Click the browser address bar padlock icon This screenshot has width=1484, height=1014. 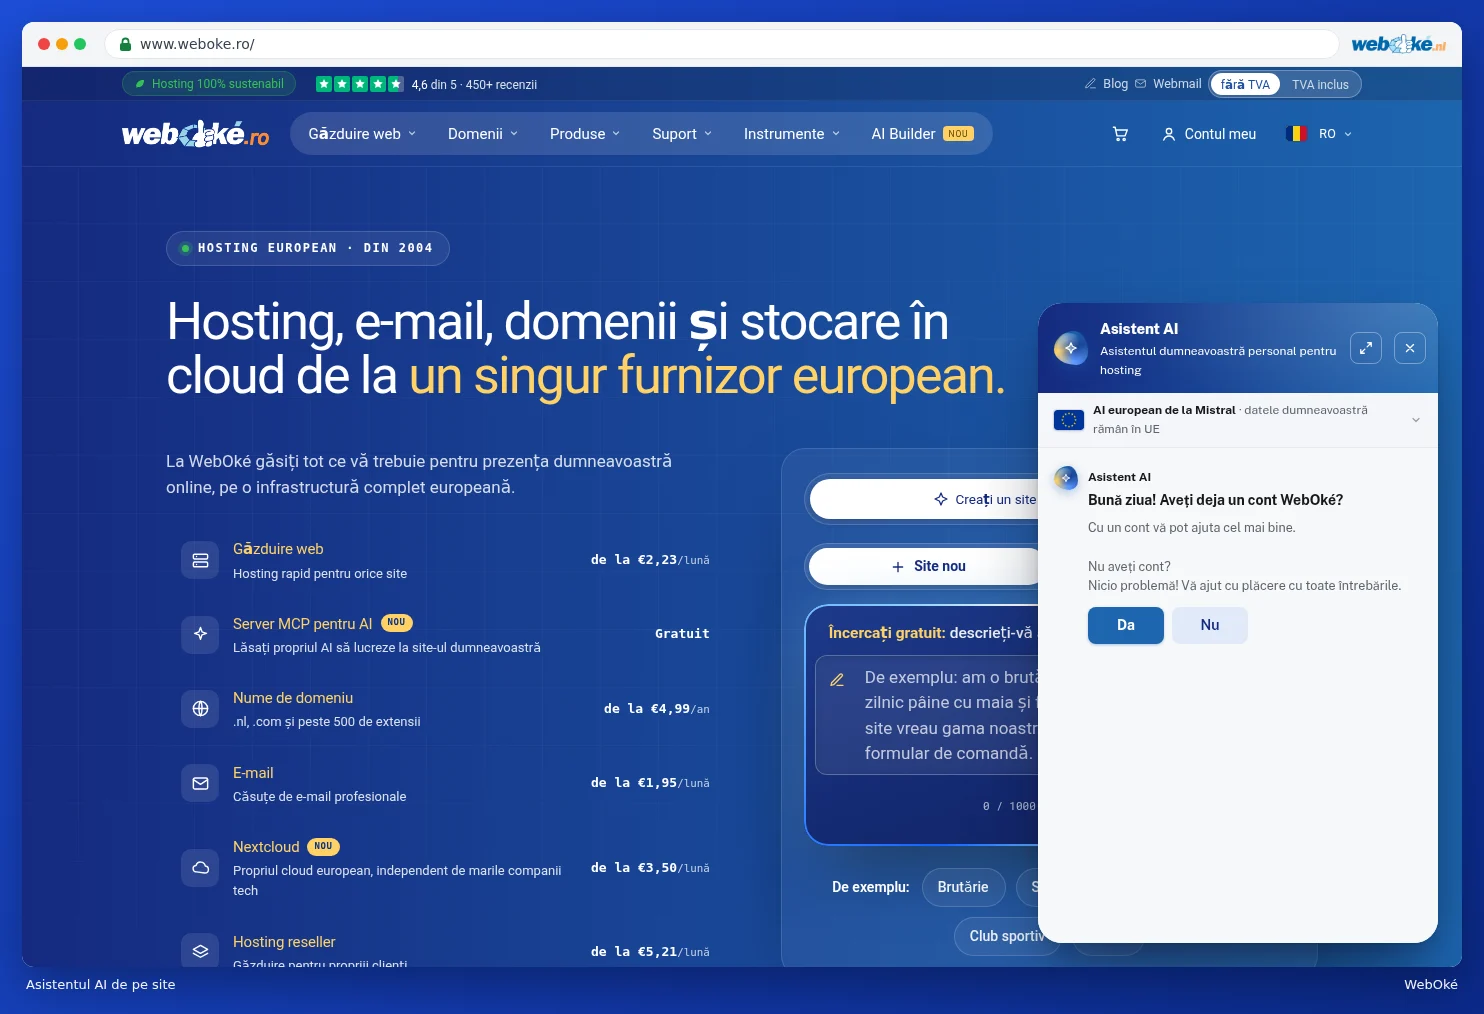126,44
